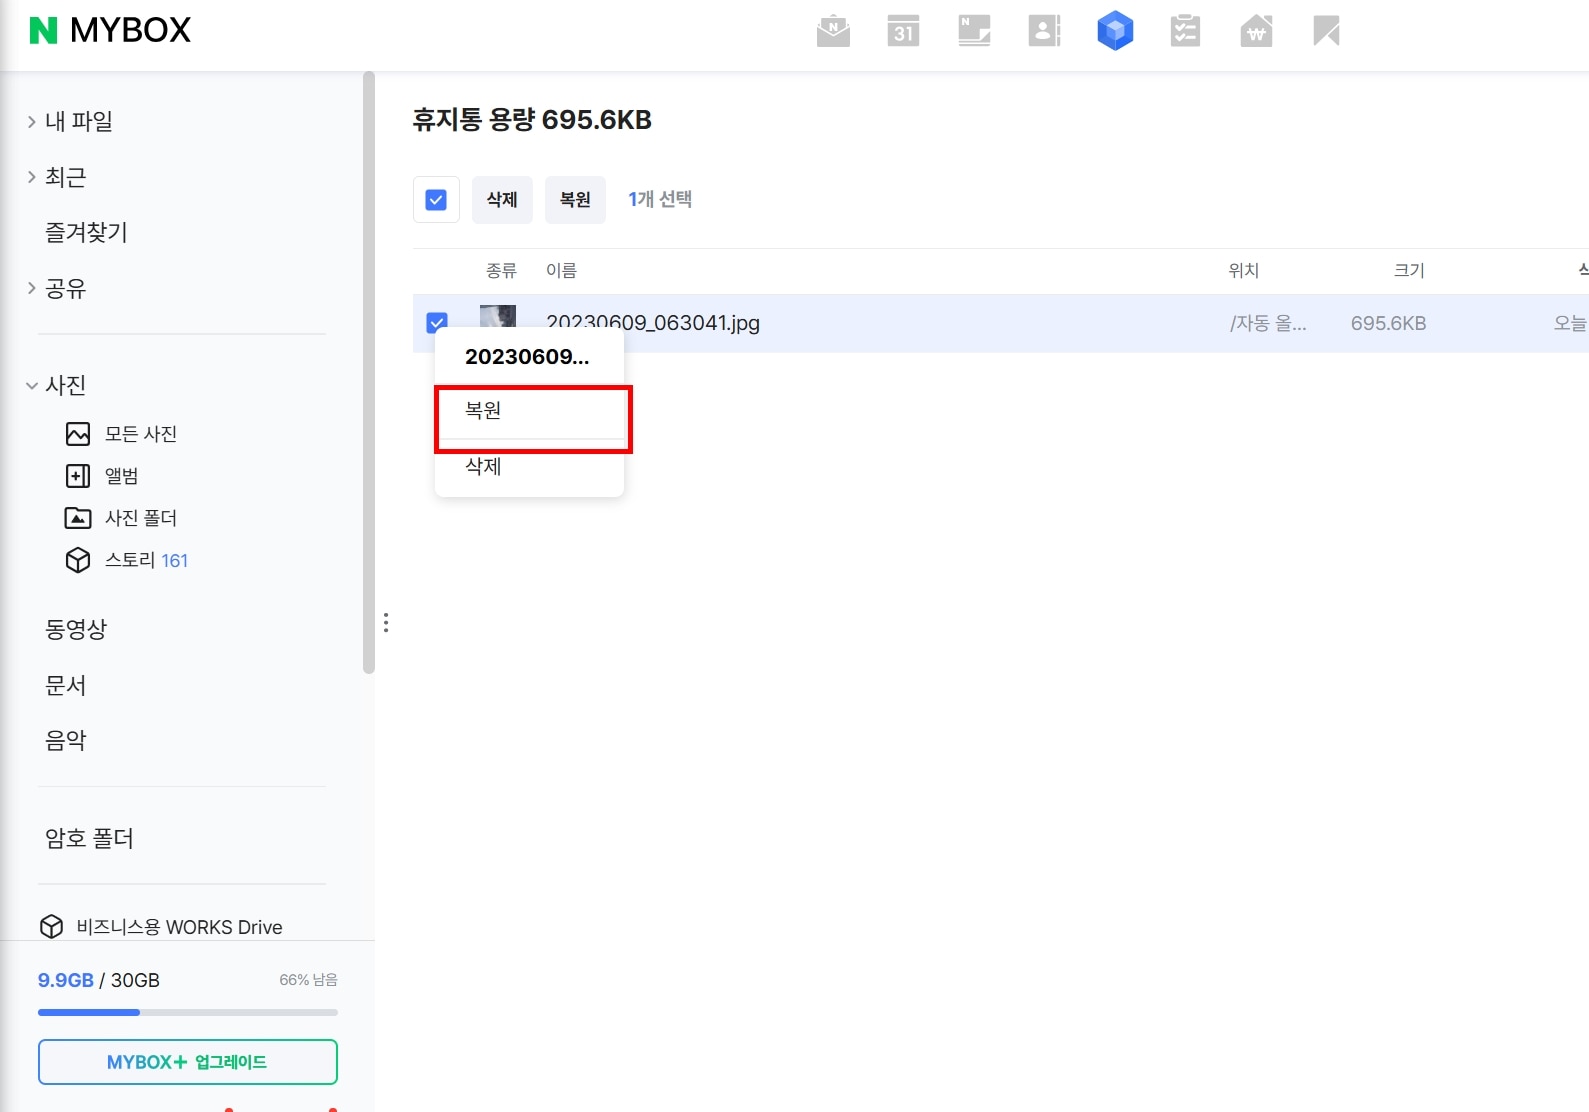Uncheck the 20230609_063041.jpg row checkbox

pos(436,322)
